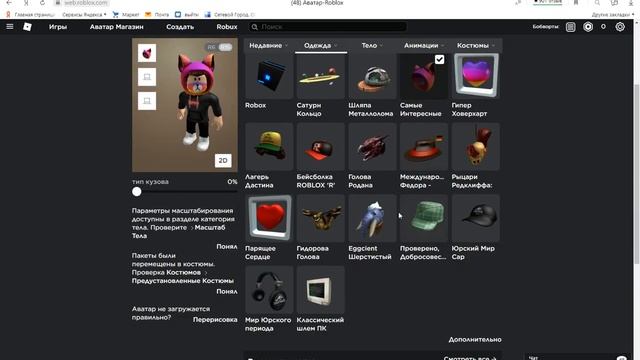Open the Маркет bookmark

126,15
